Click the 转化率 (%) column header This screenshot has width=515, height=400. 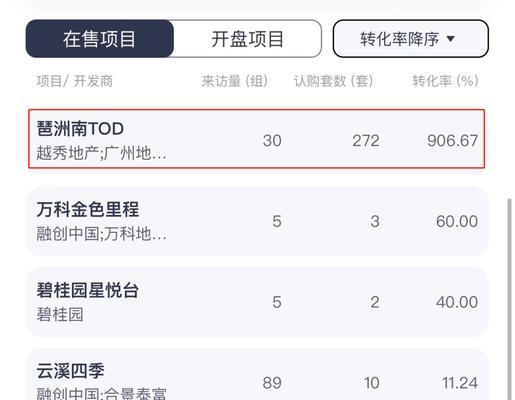pyautogui.click(x=445, y=81)
